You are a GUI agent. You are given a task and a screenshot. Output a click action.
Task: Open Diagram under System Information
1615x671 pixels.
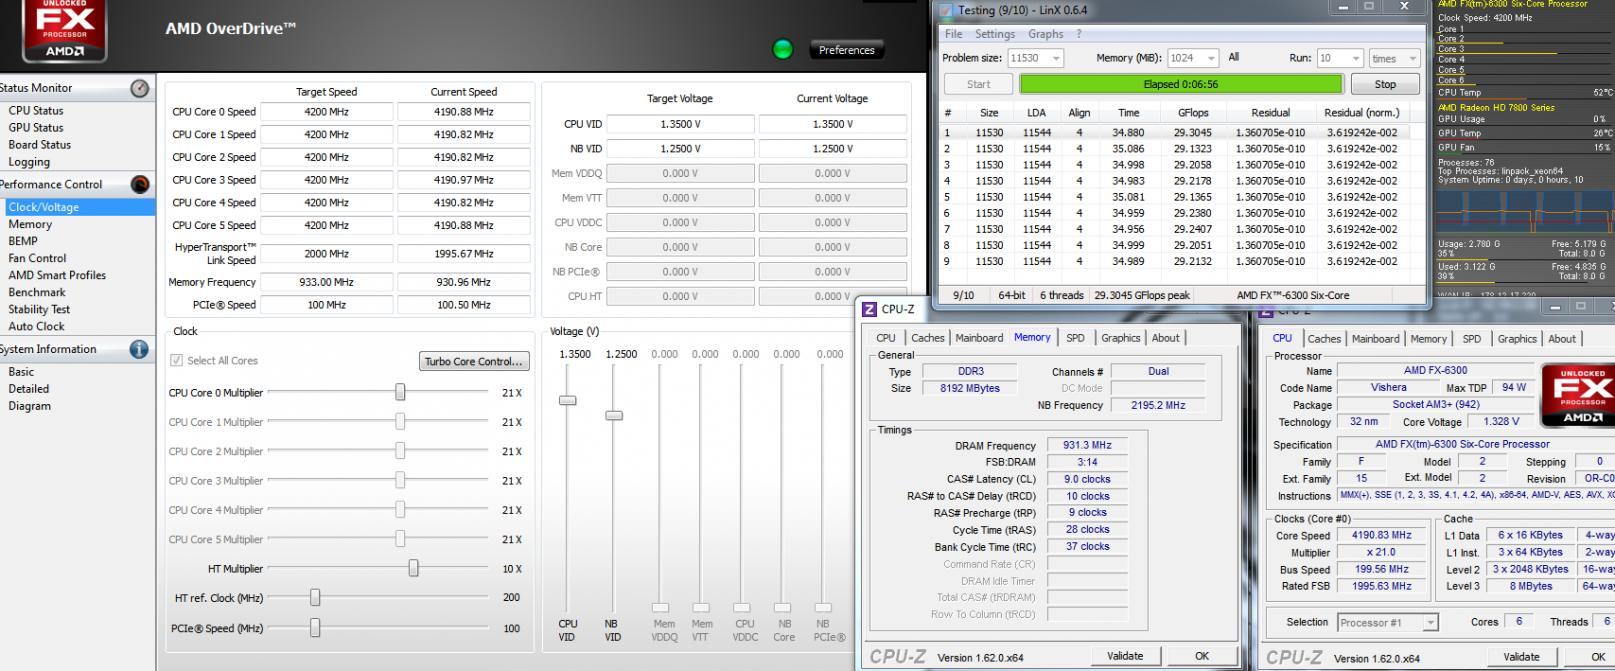pos(30,406)
